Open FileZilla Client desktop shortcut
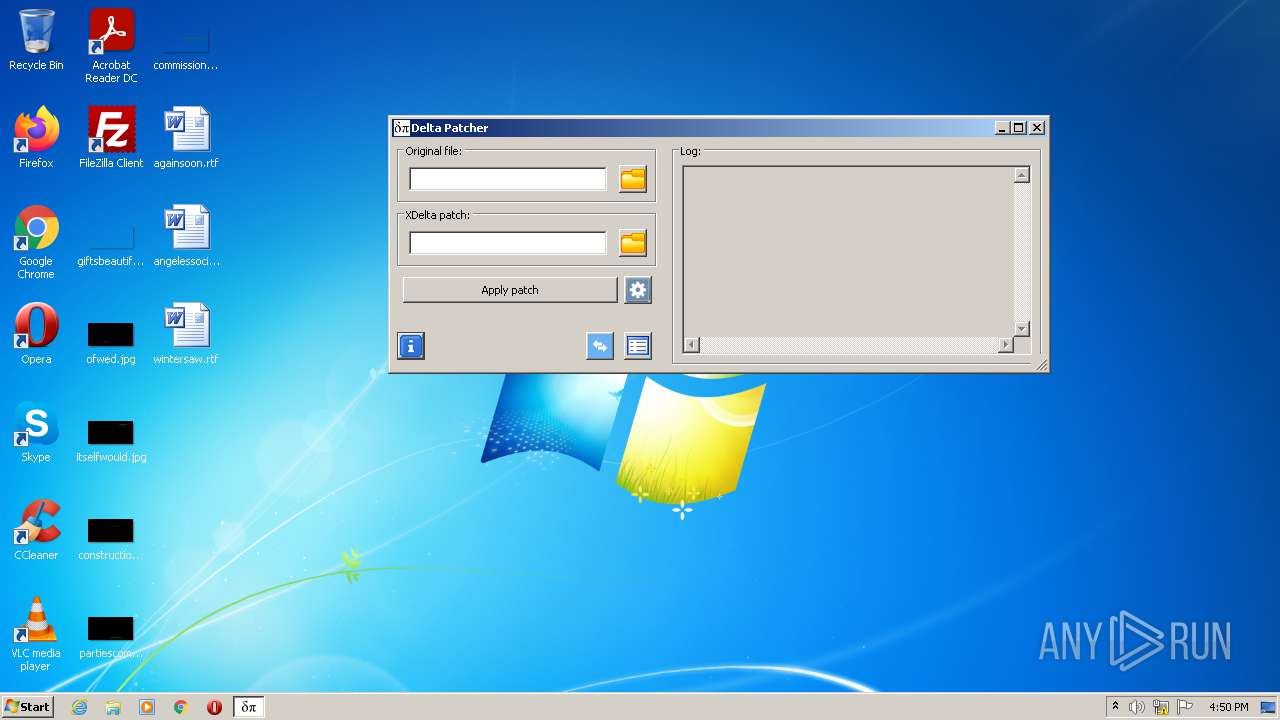1280x720 pixels. 111,138
